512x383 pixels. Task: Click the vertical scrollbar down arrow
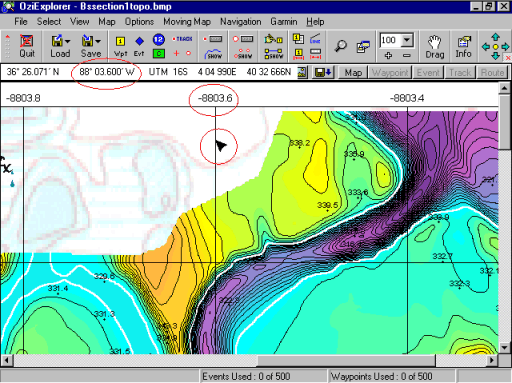(504, 348)
